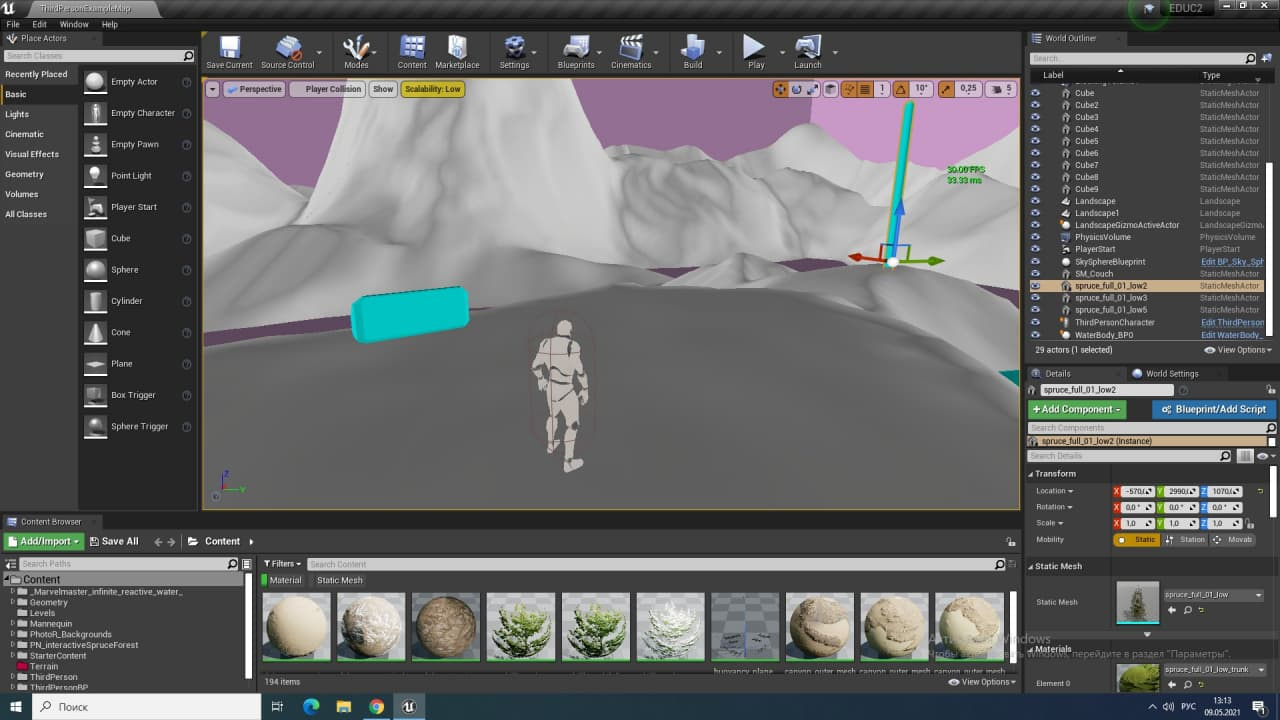1280x720 pixels.
Task: Collapse the Transform section in Details
Action: coord(1031,474)
